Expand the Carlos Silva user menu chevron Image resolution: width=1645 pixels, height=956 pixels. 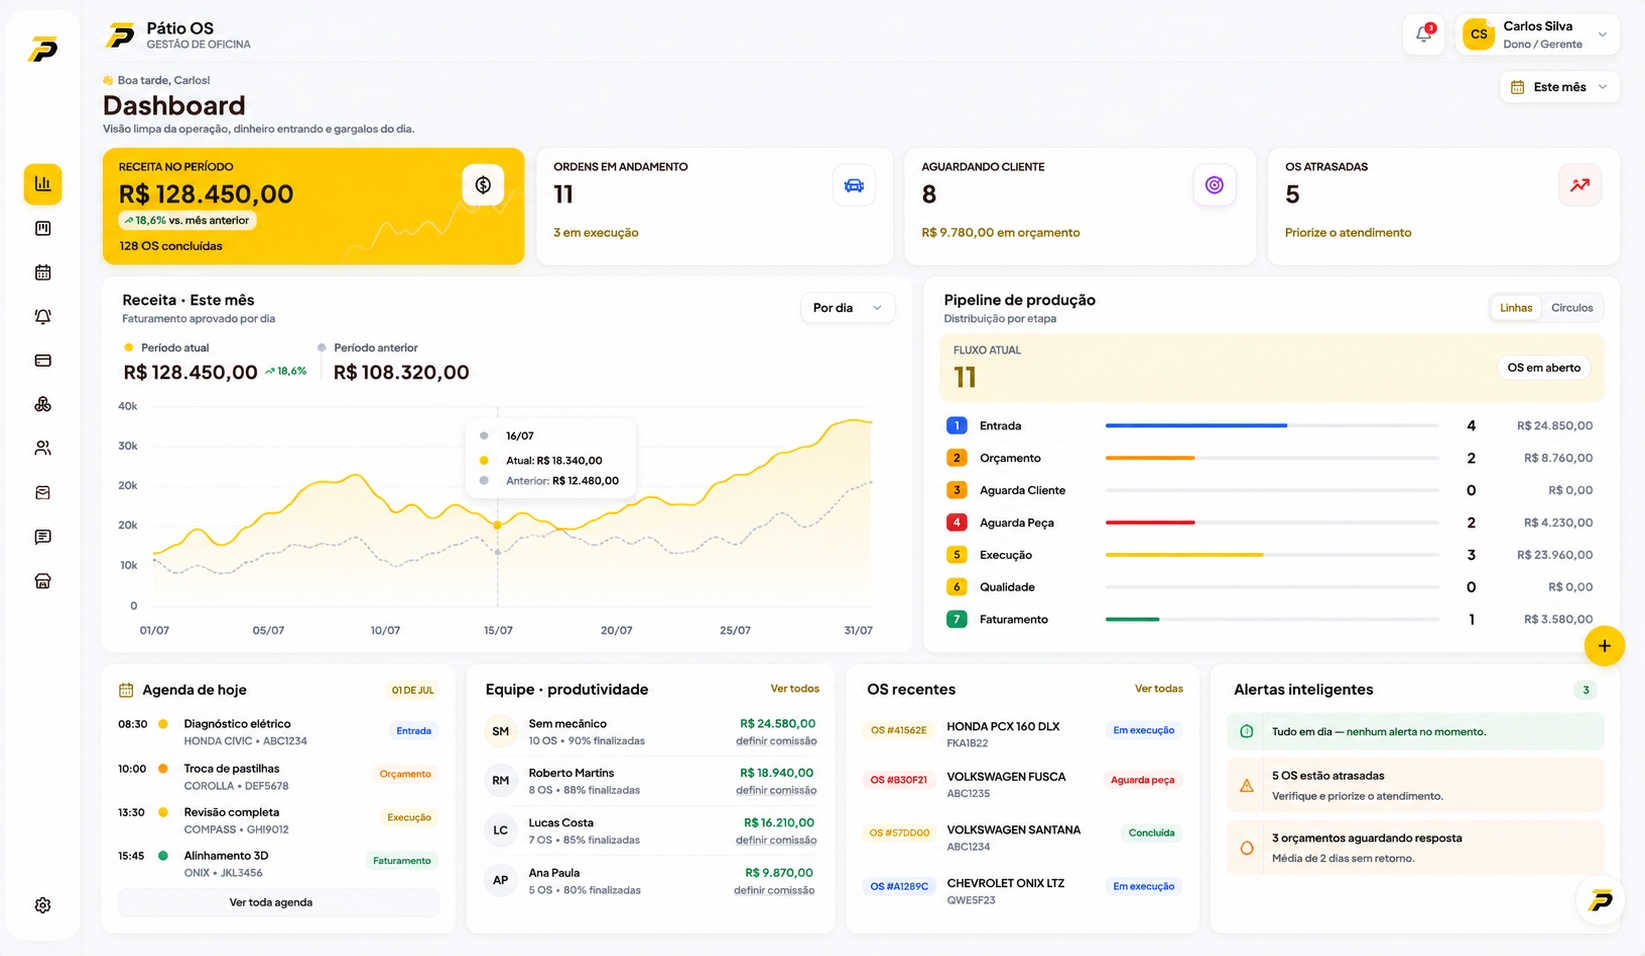pos(1603,35)
